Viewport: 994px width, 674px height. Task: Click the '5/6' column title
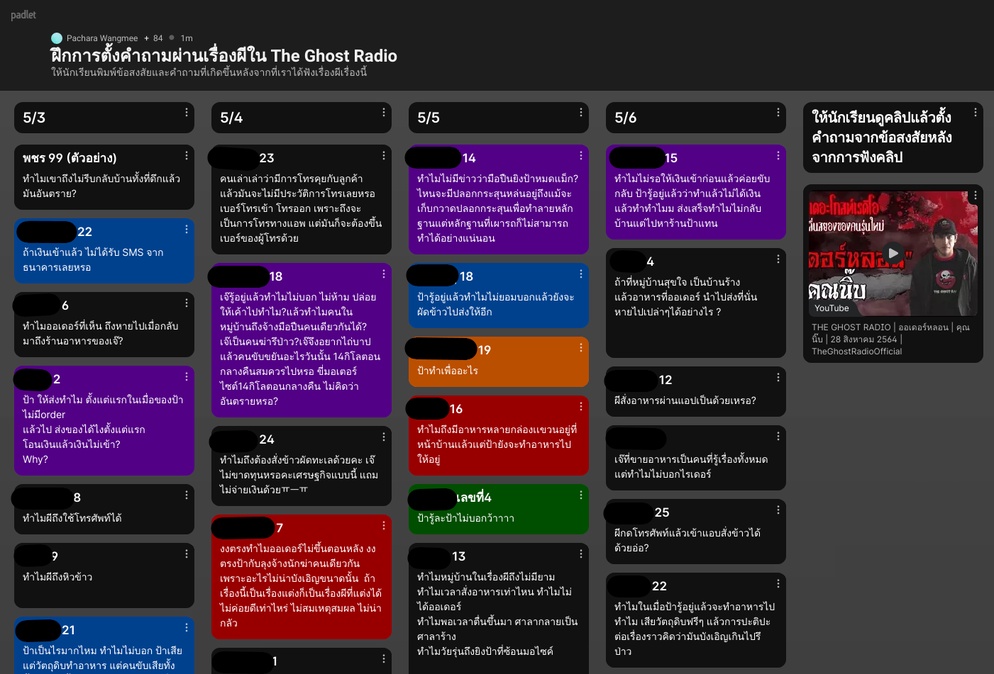point(626,117)
